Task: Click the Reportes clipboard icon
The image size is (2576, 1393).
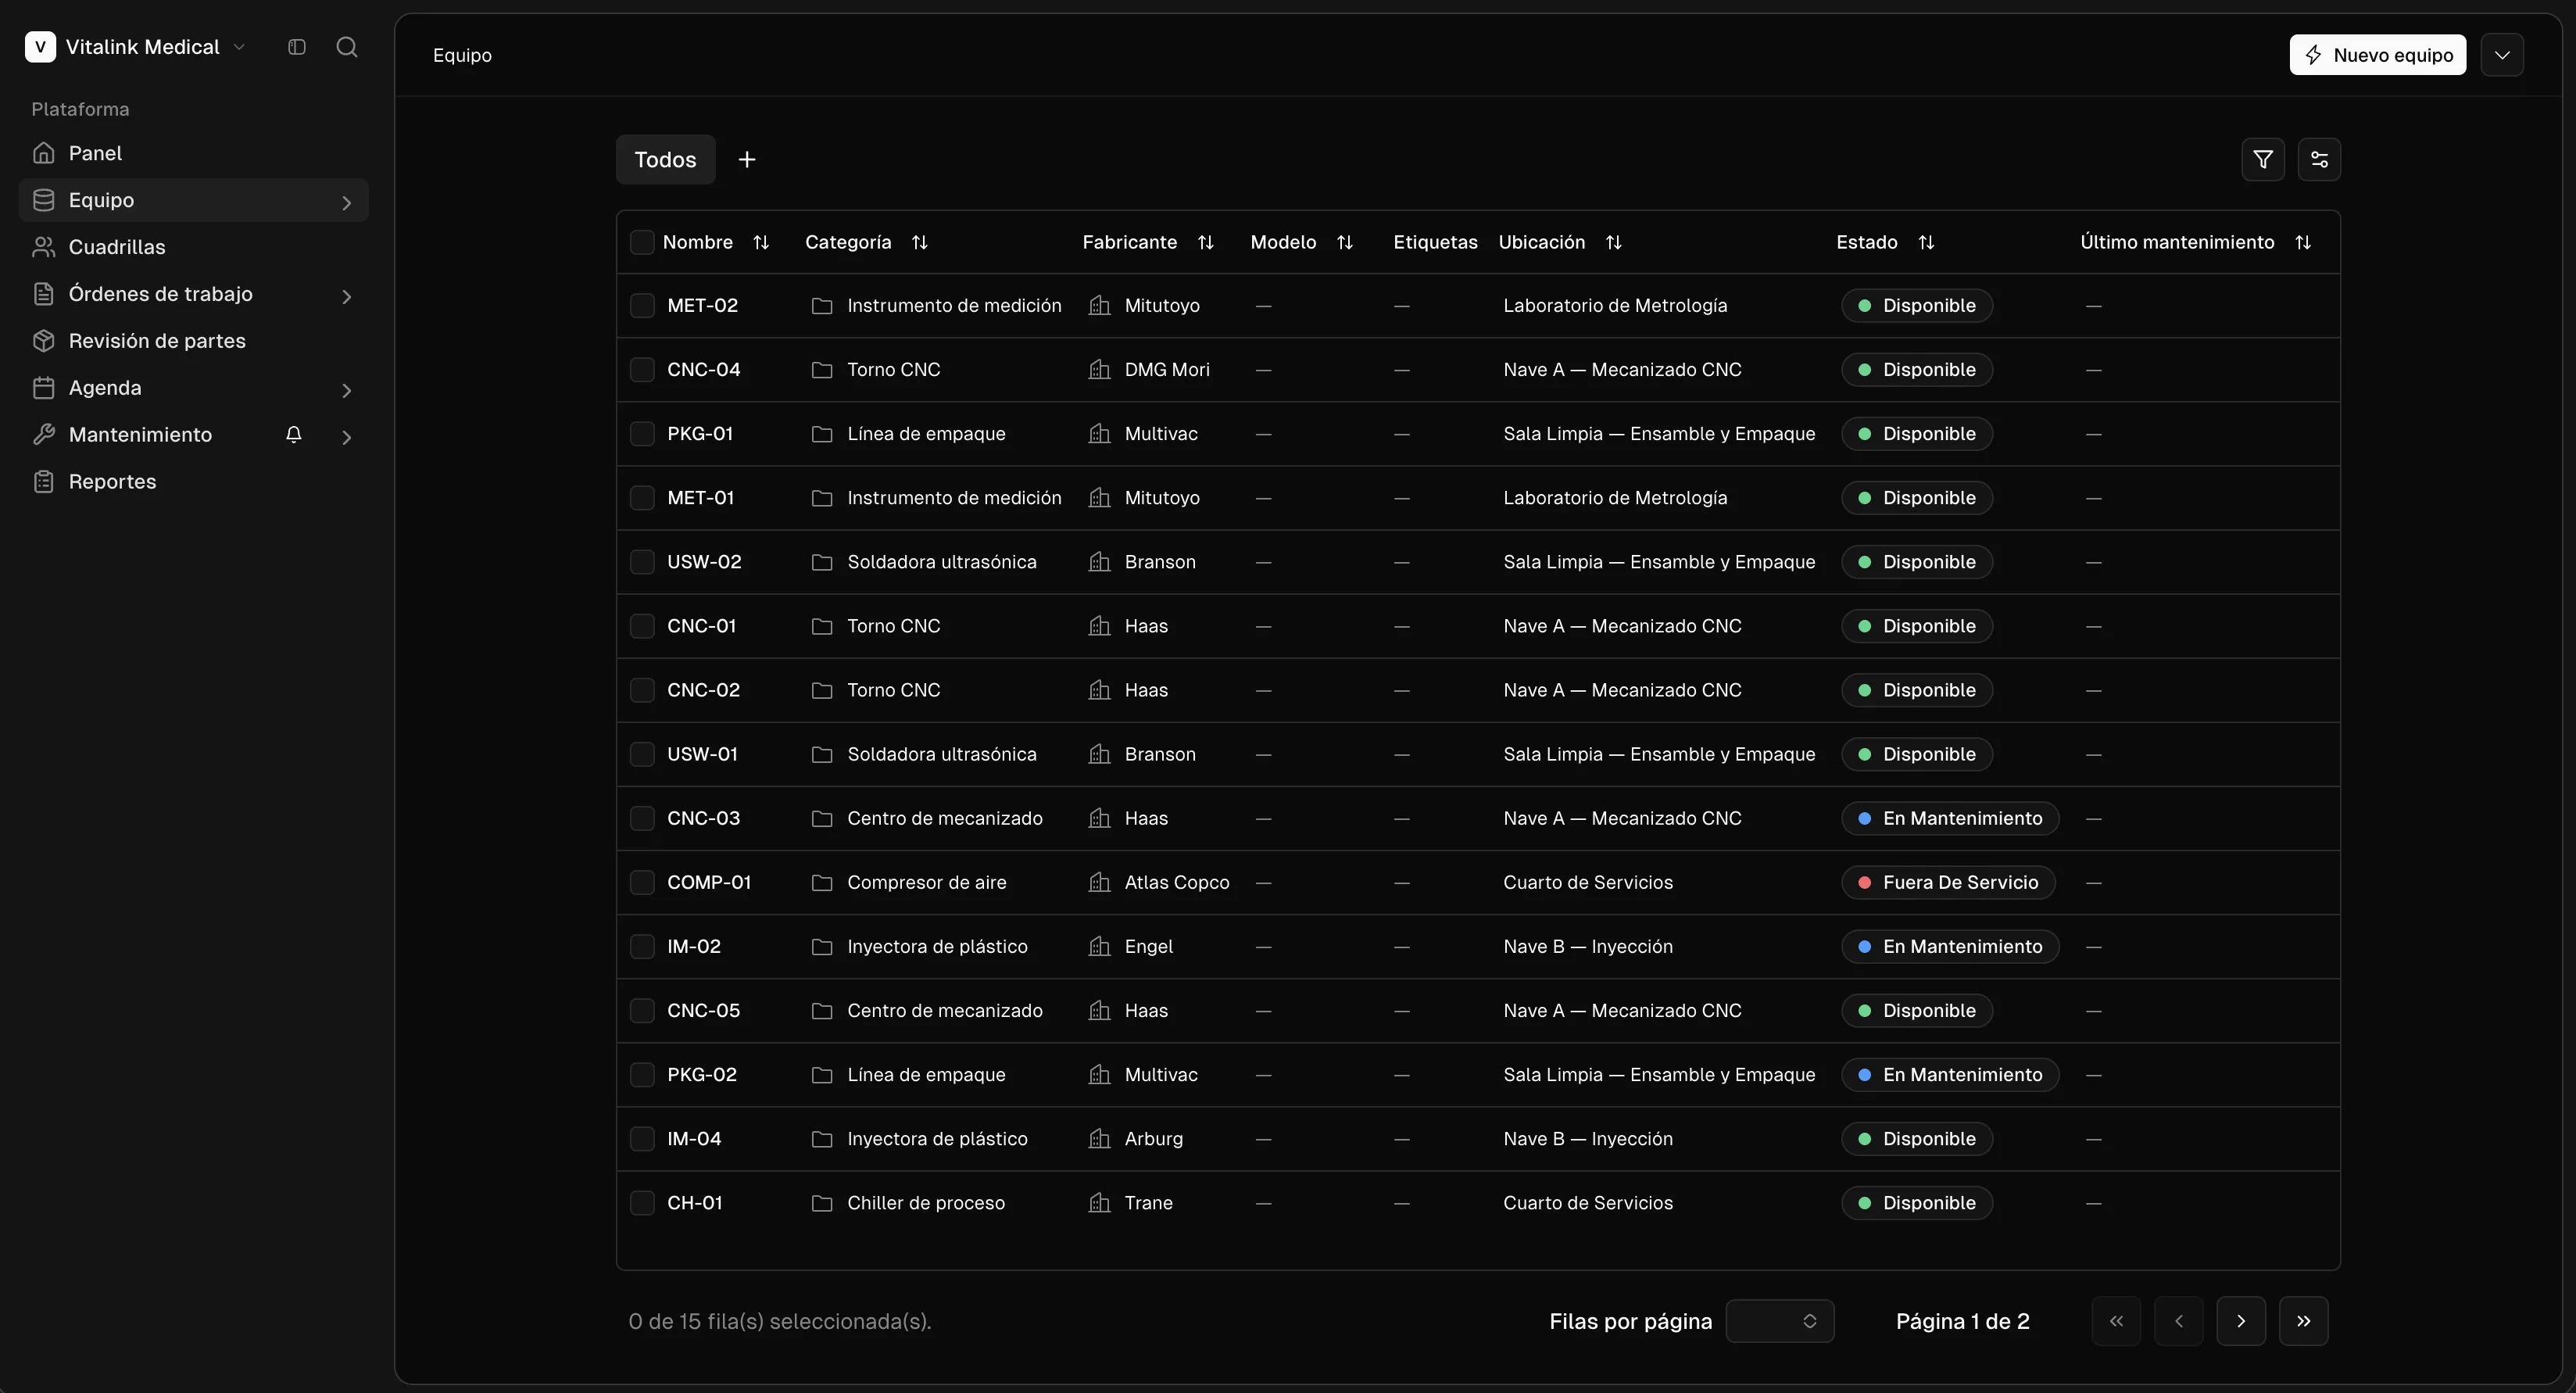Action: click(x=43, y=482)
